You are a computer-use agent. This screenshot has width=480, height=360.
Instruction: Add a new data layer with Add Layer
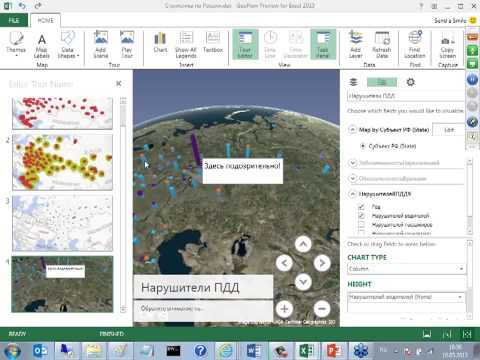point(356,45)
